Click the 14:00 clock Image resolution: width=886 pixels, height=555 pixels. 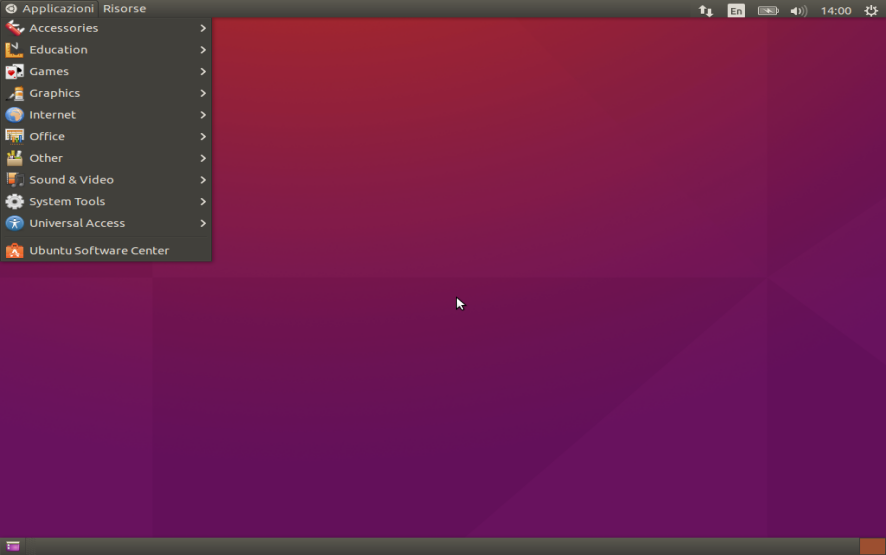click(835, 10)
